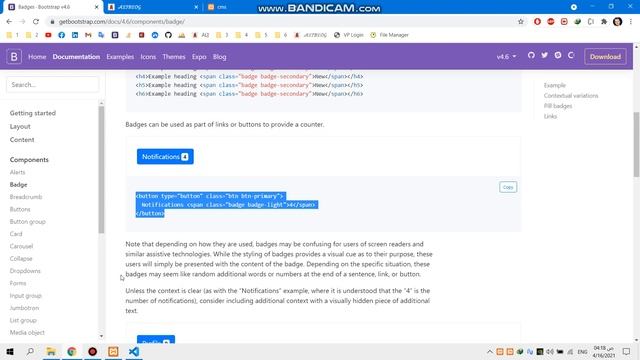Image resolution: width=640 pixels, height=360 pixels.
Task: Open bookmark folder 3
Action: click(222, 35)
